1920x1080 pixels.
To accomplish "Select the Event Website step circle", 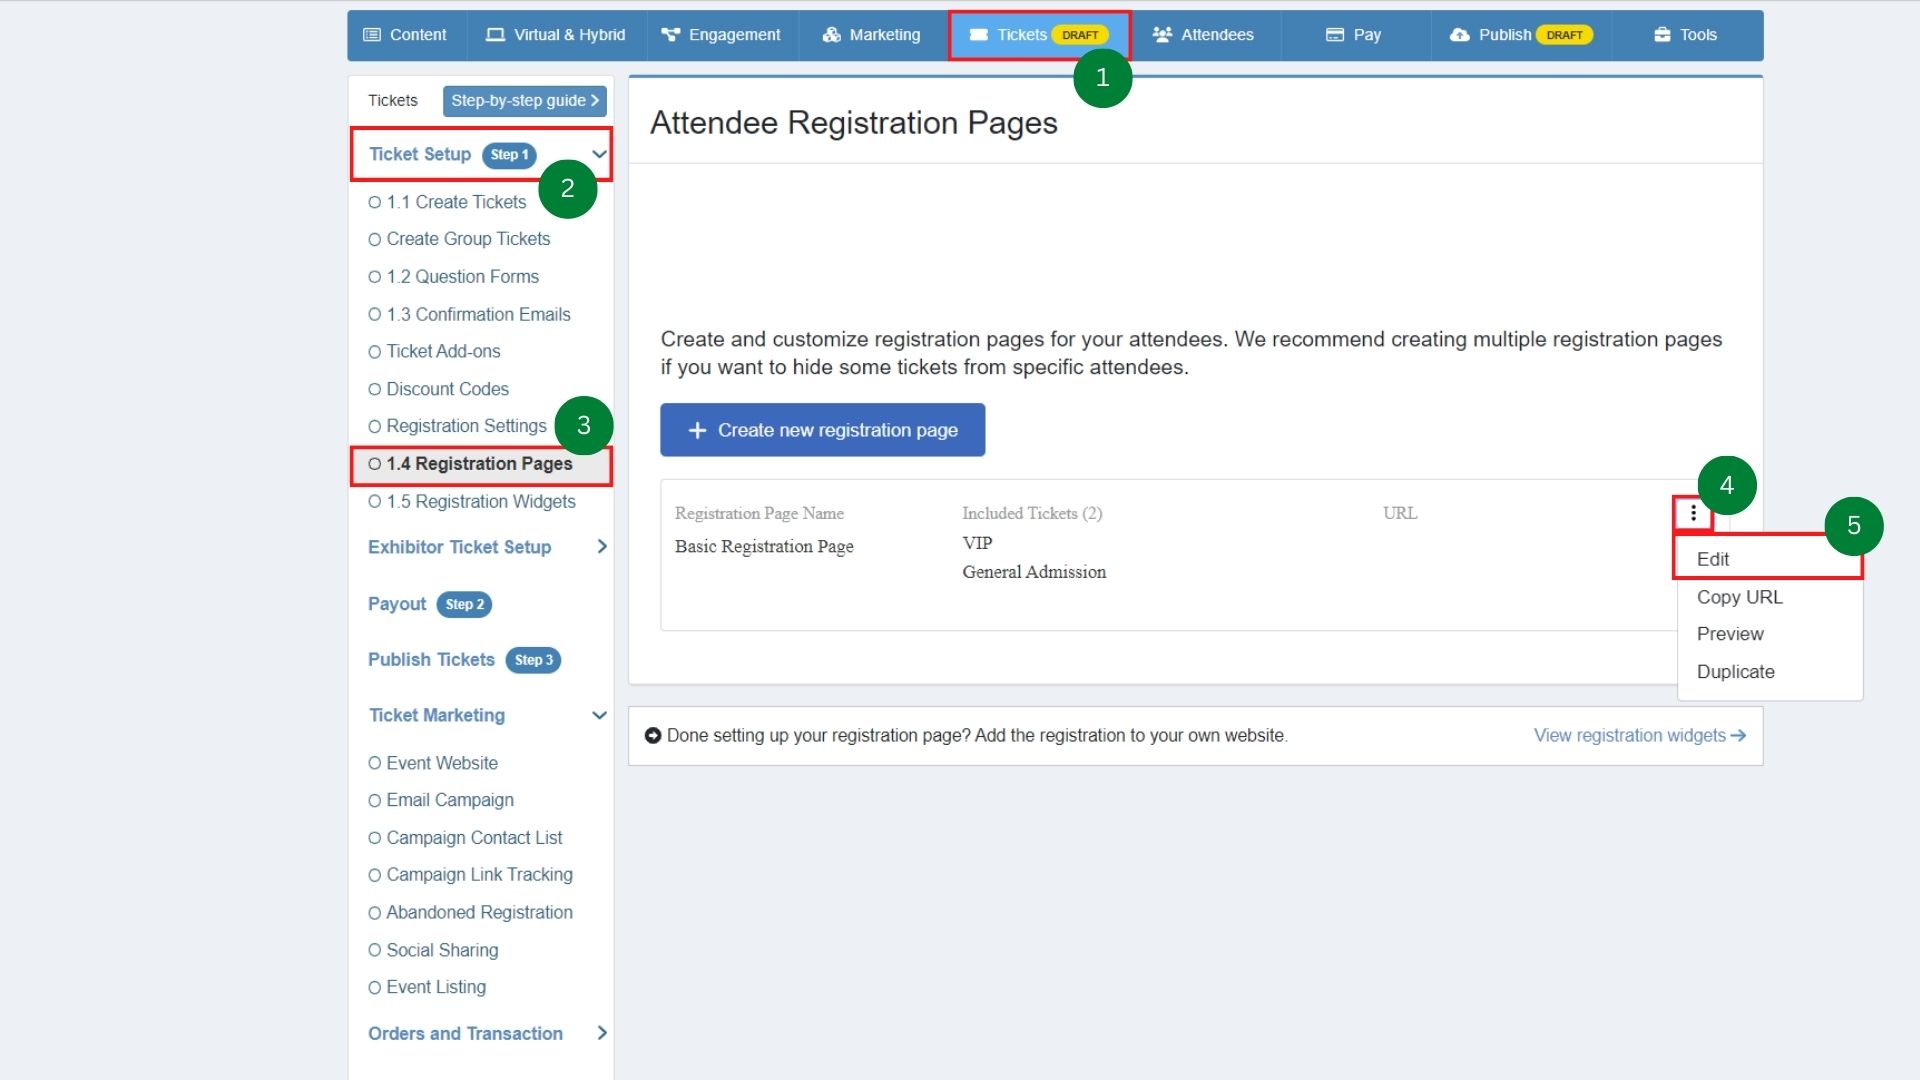I will [375, 763].
